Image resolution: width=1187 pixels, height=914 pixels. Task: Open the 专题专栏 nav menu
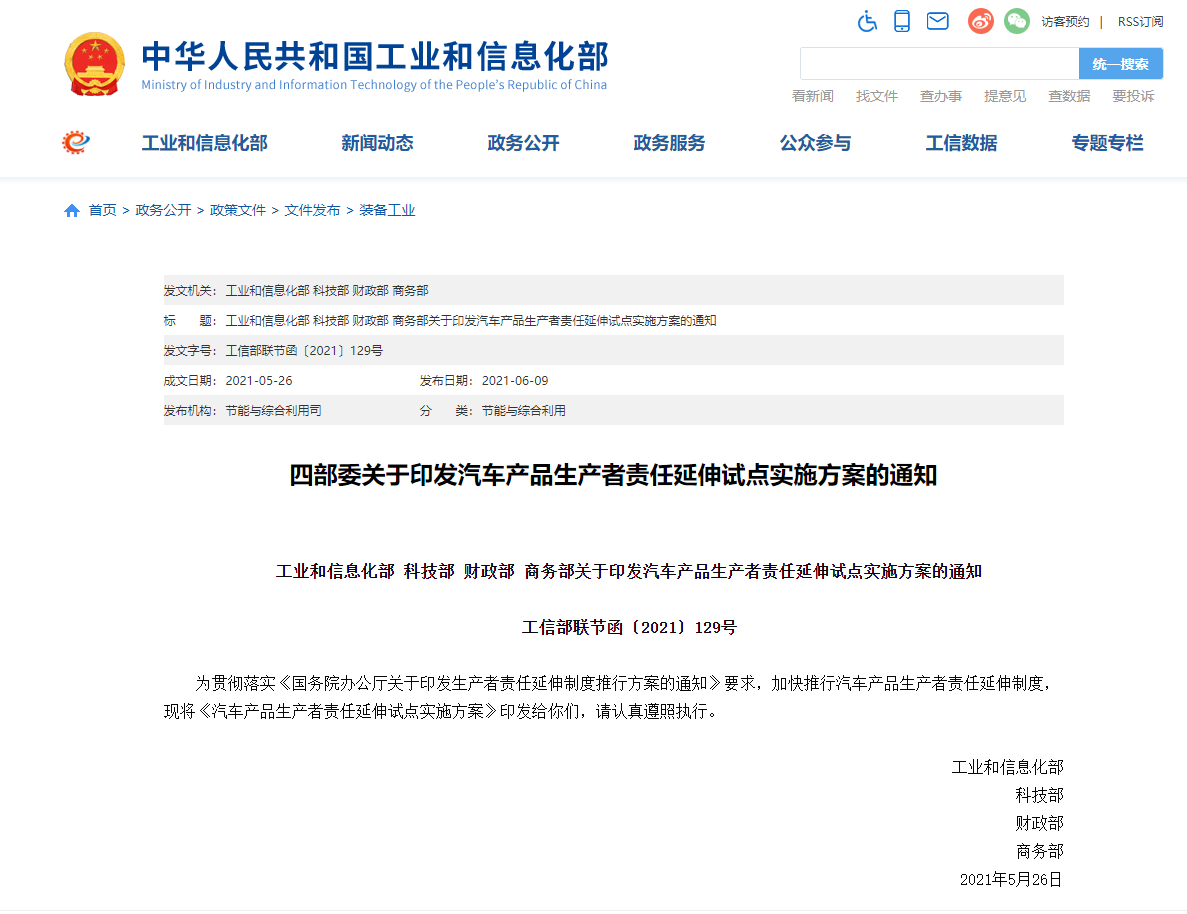[1108, 143]
